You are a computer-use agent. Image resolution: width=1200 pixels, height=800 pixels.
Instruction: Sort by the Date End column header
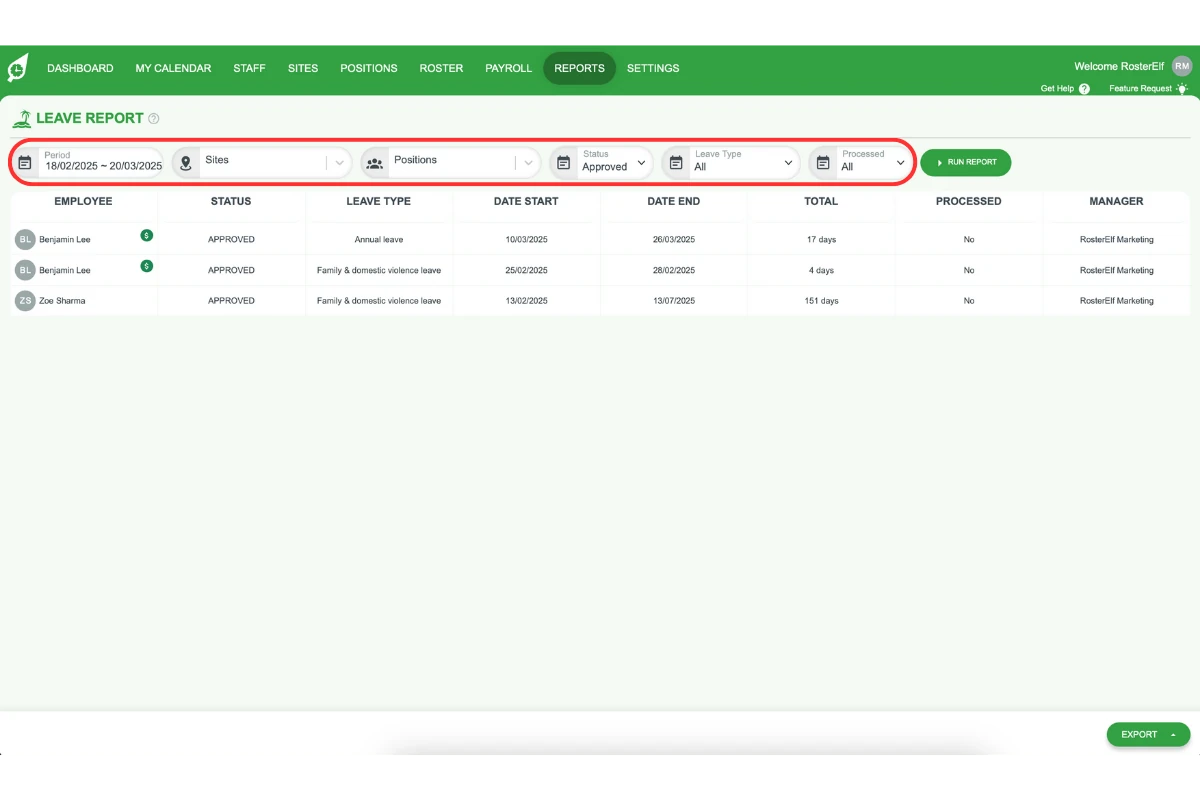[674, 201]
